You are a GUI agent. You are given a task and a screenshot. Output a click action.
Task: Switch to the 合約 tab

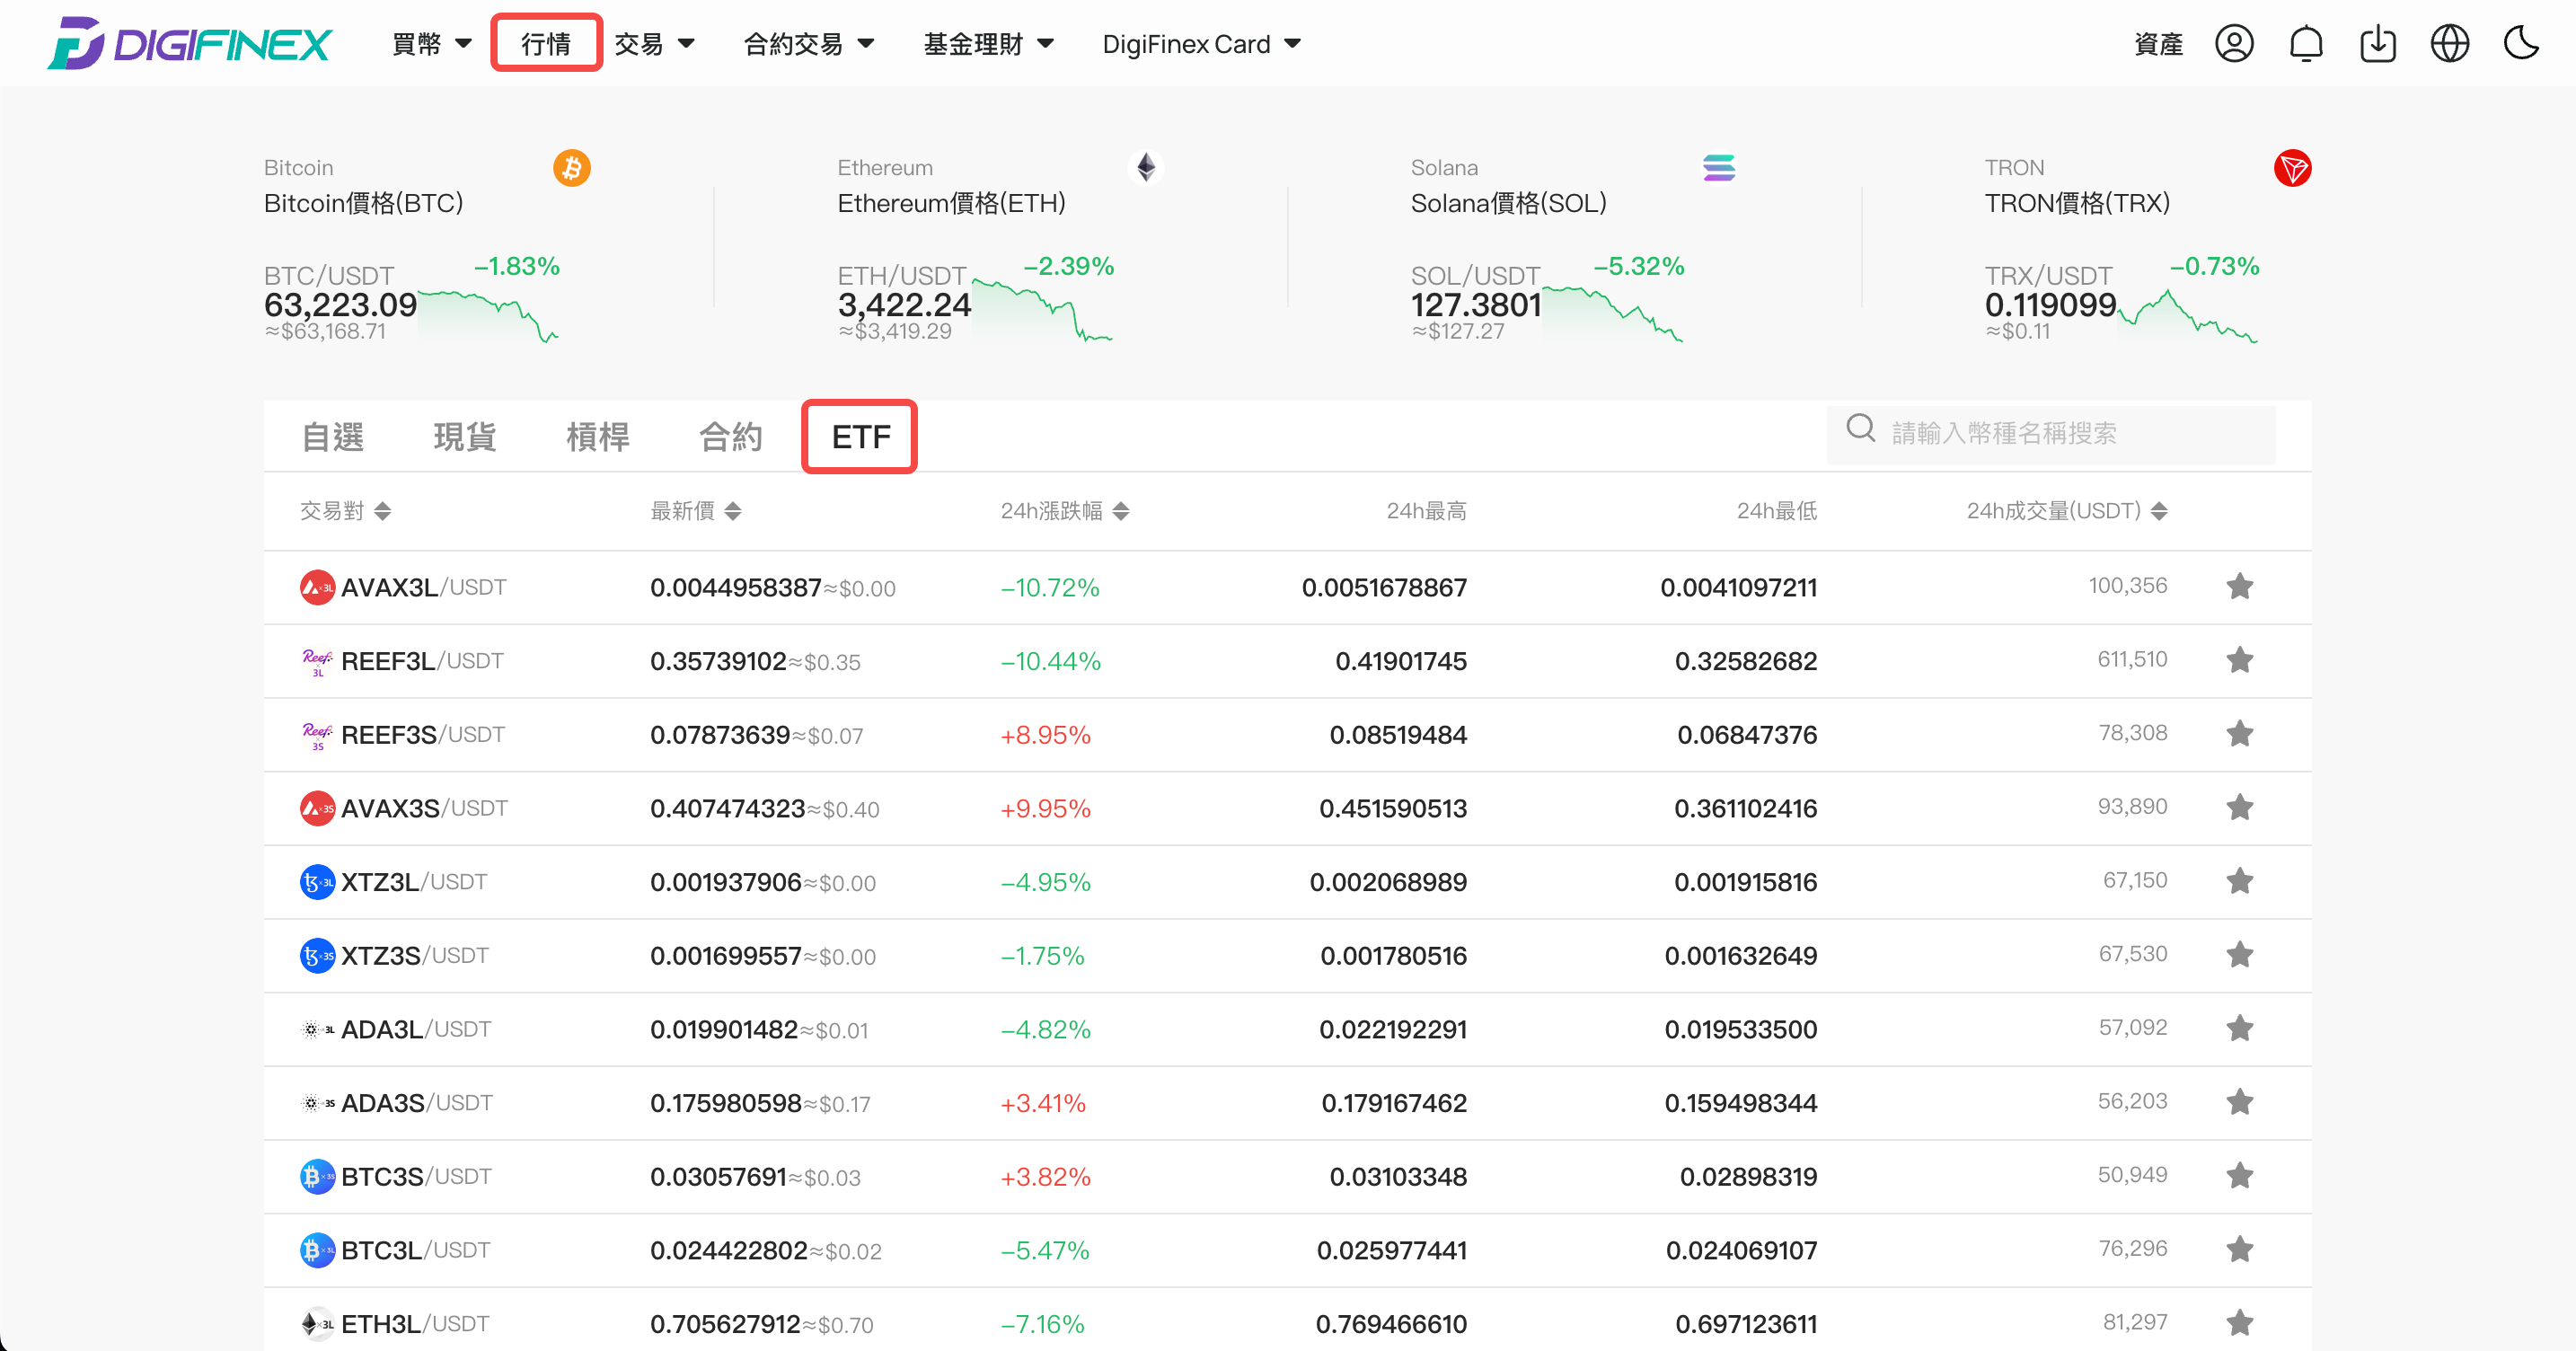[730, 437]
